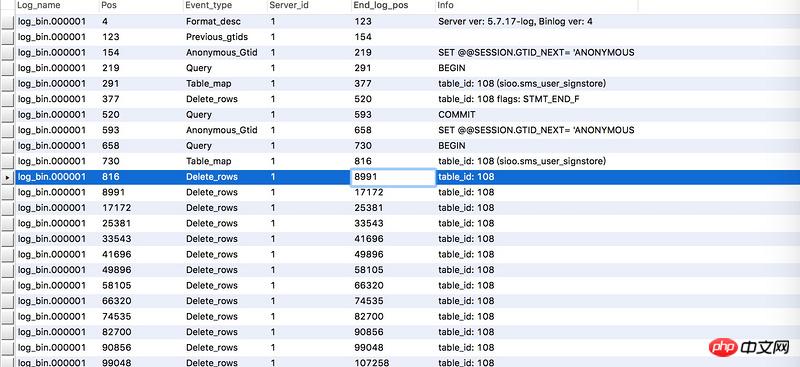Click the Delete_rows cell at Pos 90856
Viewport: 800px width, 367px height.
(225, 347)
